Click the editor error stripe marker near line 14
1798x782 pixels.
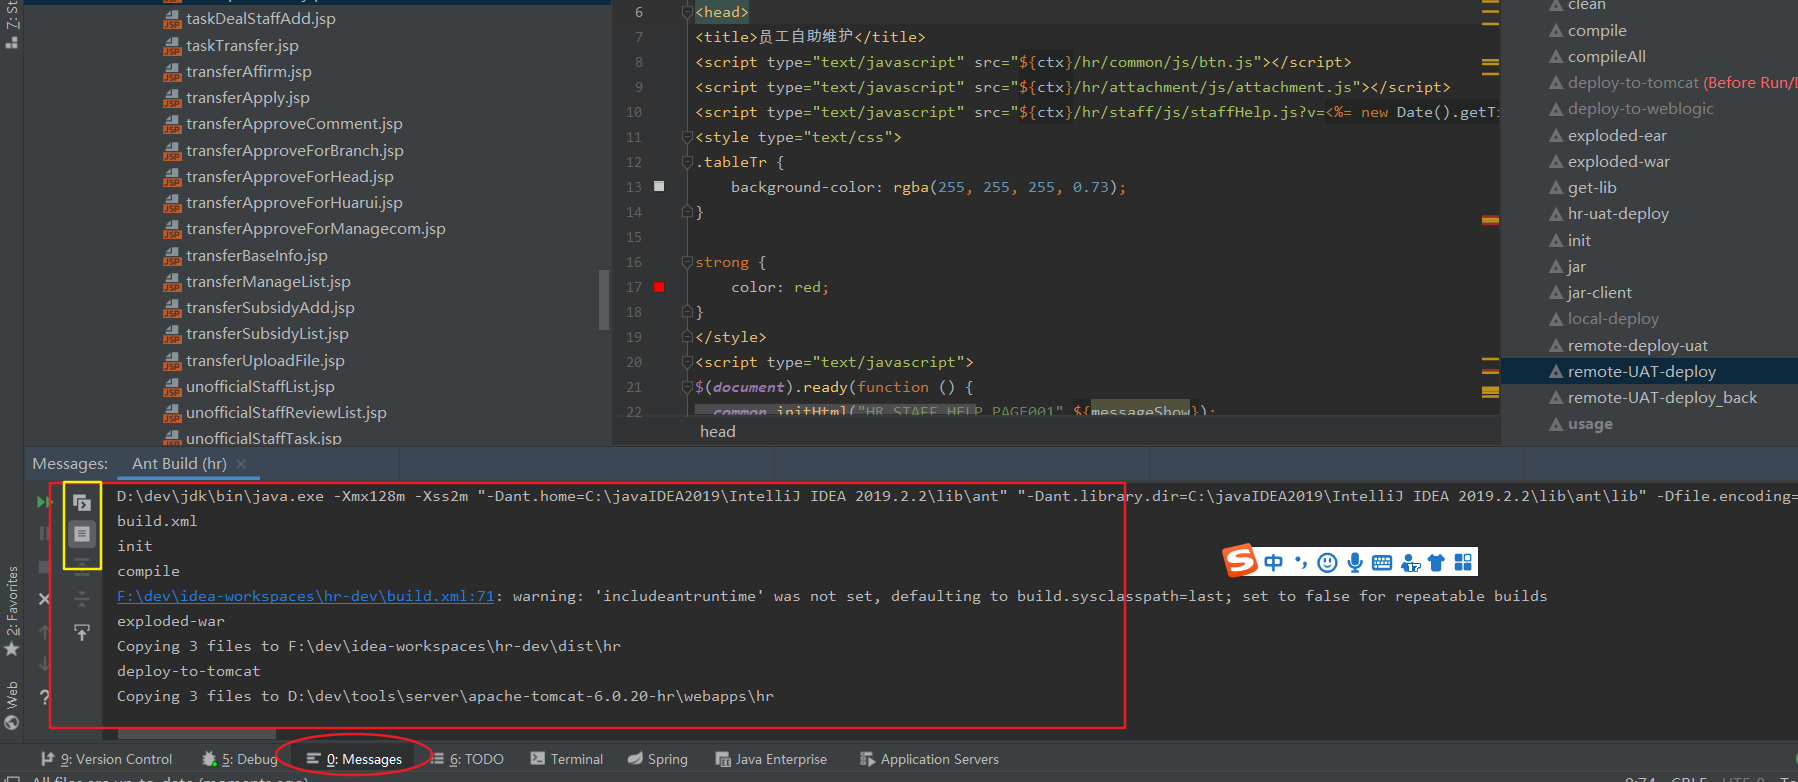coord(1490,220)
